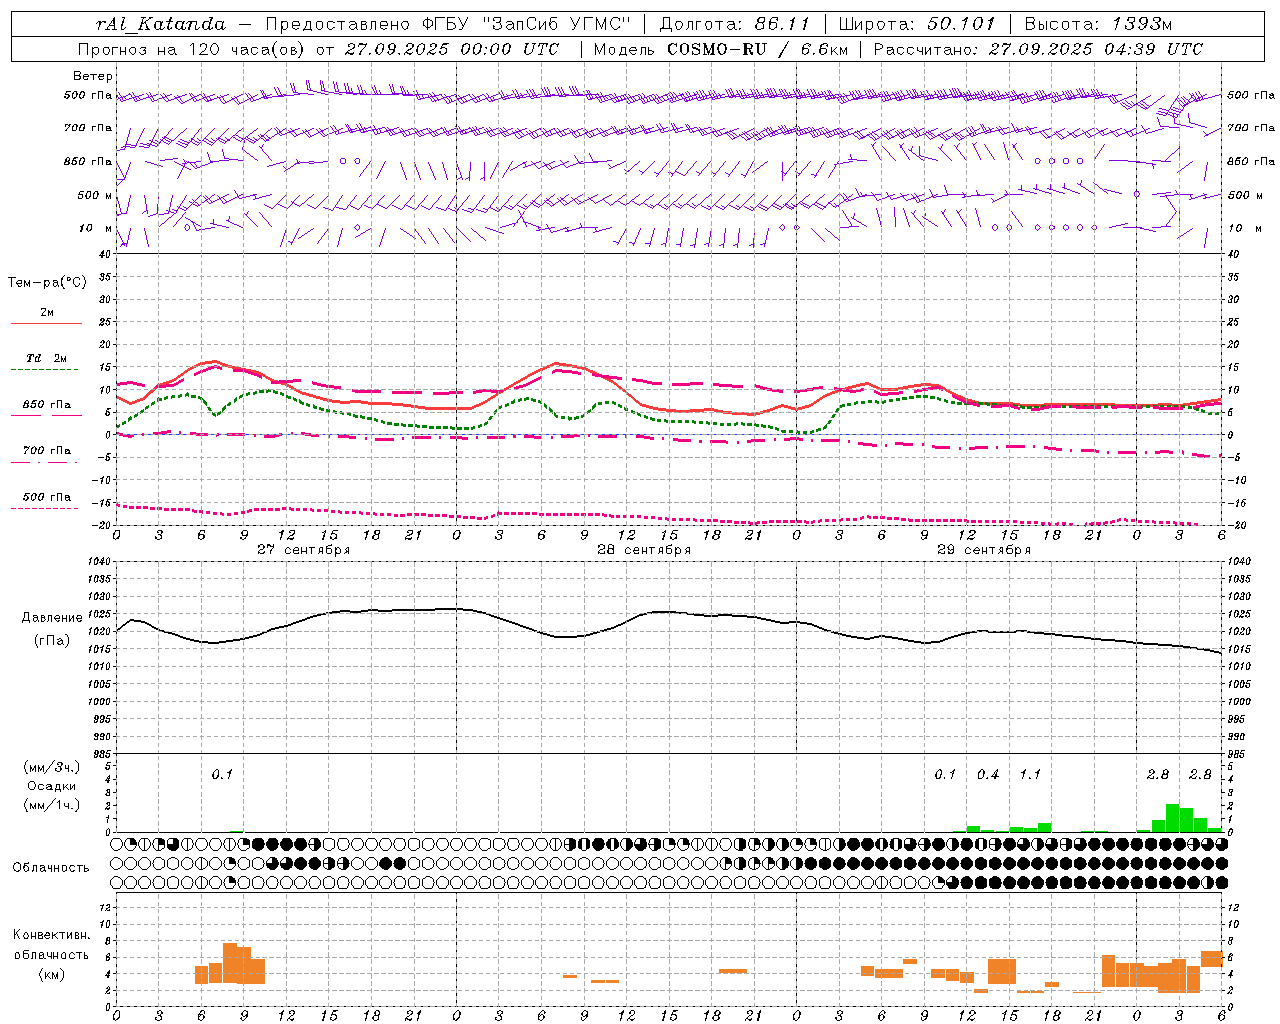Image resolution: width=1280 pixels, height=1024 pixels.
Task: Click the (мм/1ч.) unit label
Action: (51, 805)
